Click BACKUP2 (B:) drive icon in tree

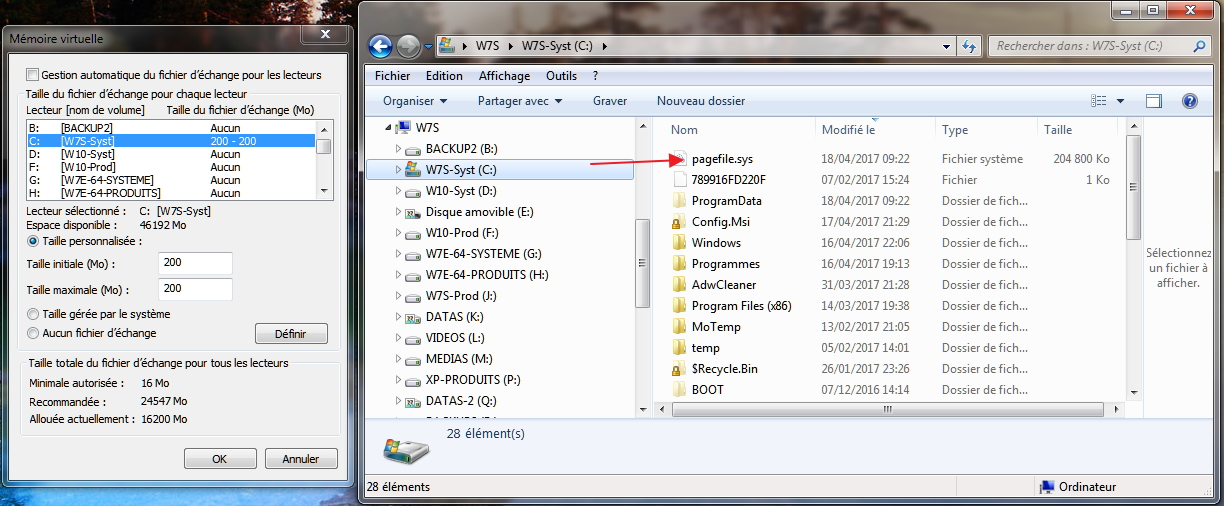tap(412, 149)
